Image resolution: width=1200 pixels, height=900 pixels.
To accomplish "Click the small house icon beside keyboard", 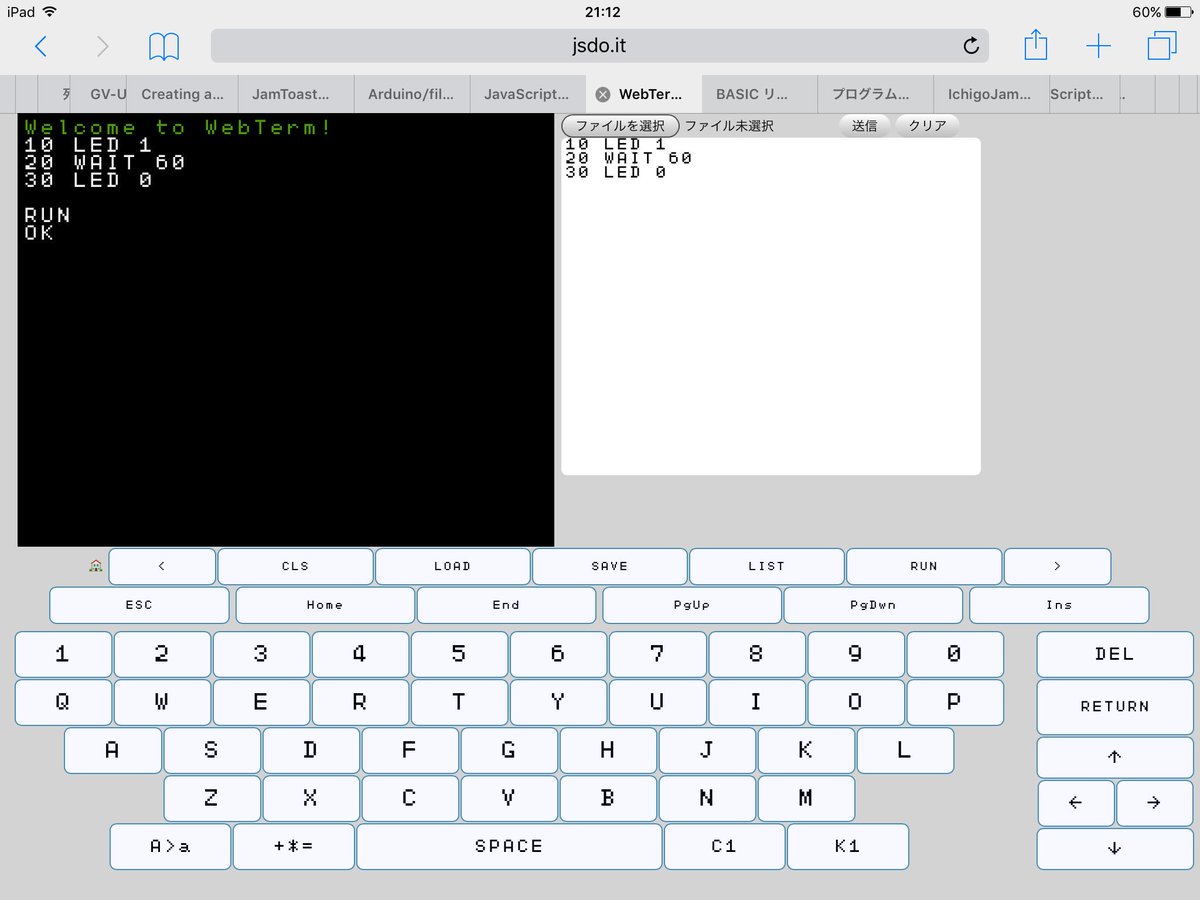I will coord(96,565).
